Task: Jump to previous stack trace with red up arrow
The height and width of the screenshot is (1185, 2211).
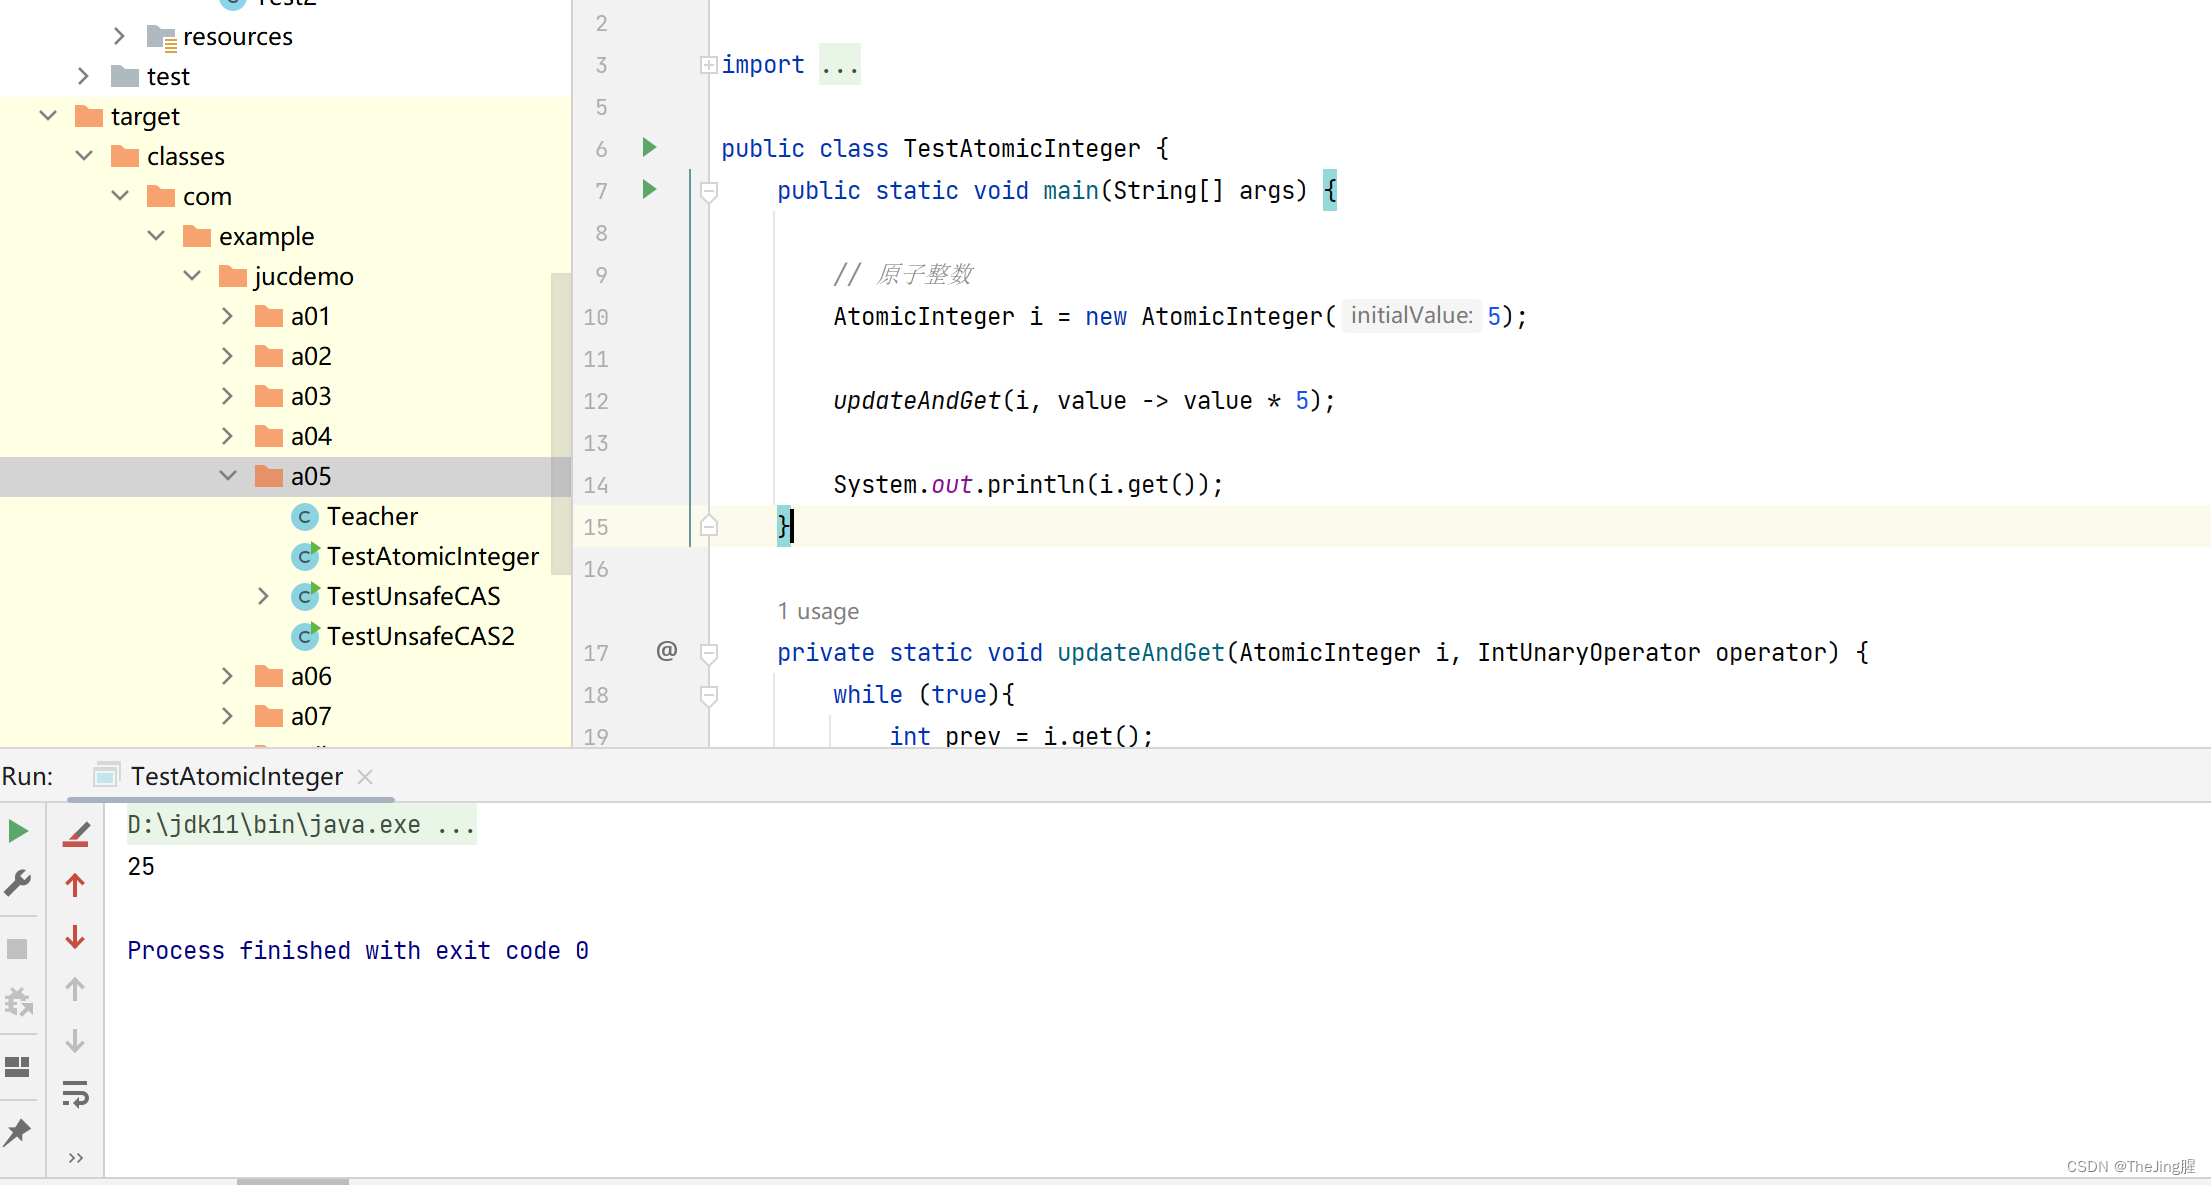Action: tap(75, 885)
